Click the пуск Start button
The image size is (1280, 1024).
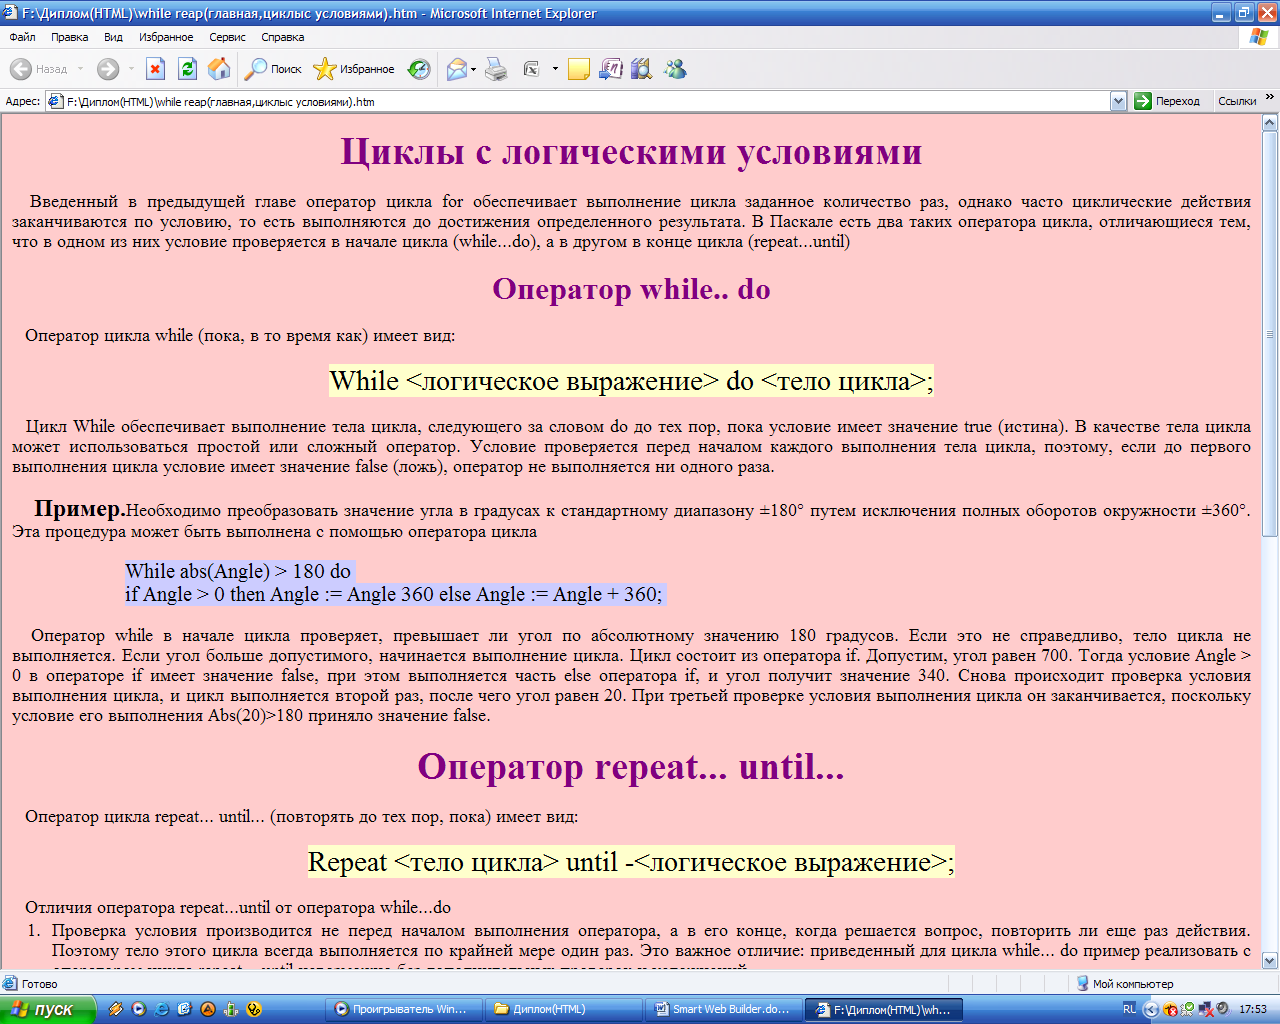[x=45, y=1009]
